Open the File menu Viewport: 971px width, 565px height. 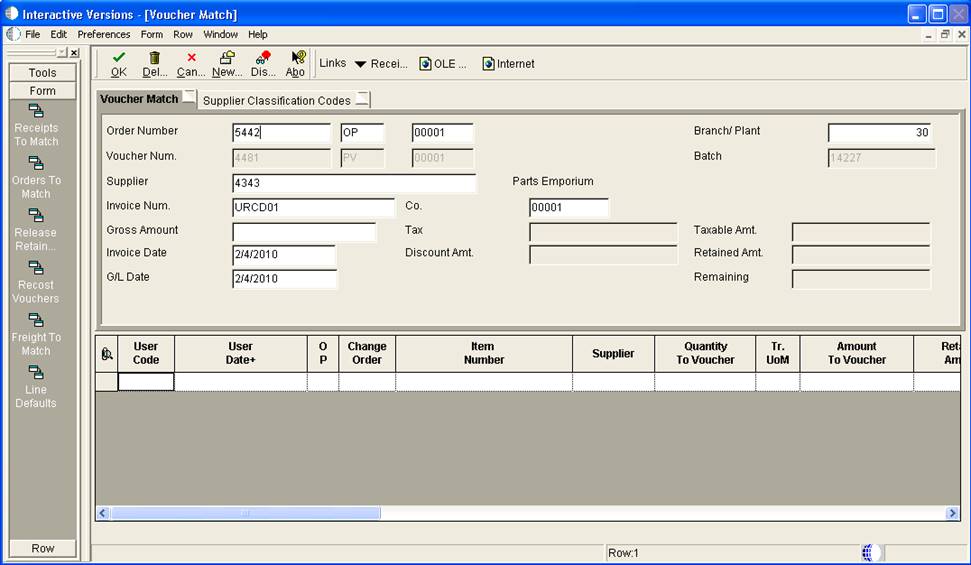coord(33,34)
